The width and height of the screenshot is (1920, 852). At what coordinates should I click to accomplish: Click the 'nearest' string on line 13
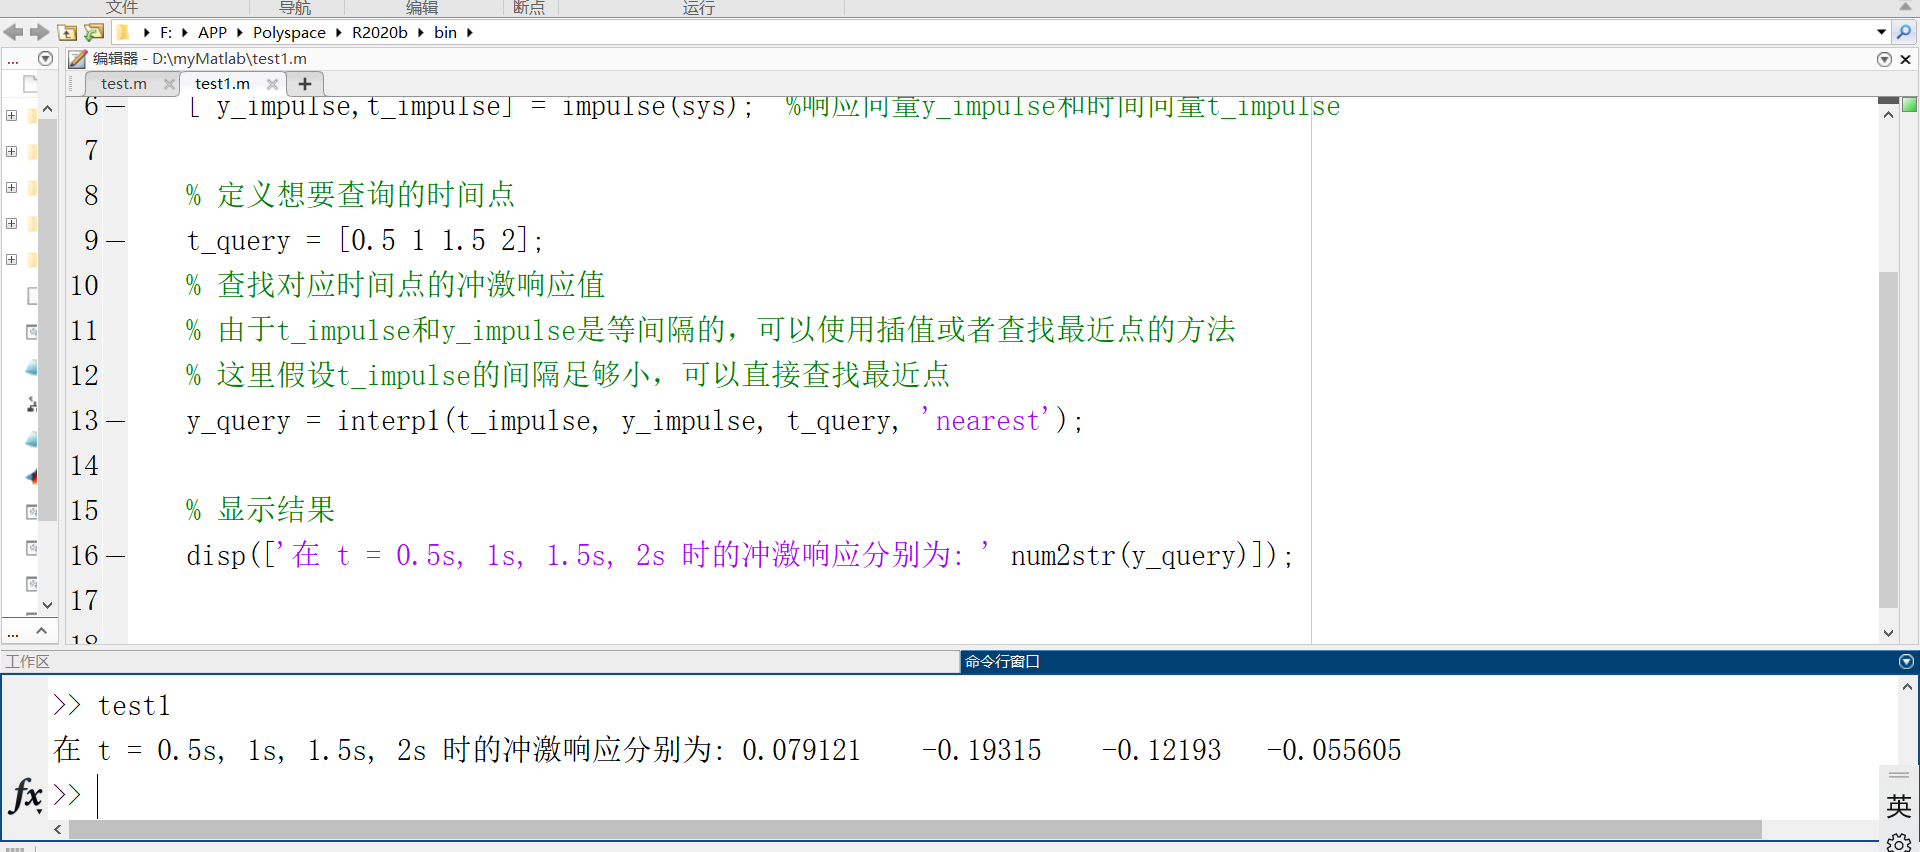click(x=986, y=420)
